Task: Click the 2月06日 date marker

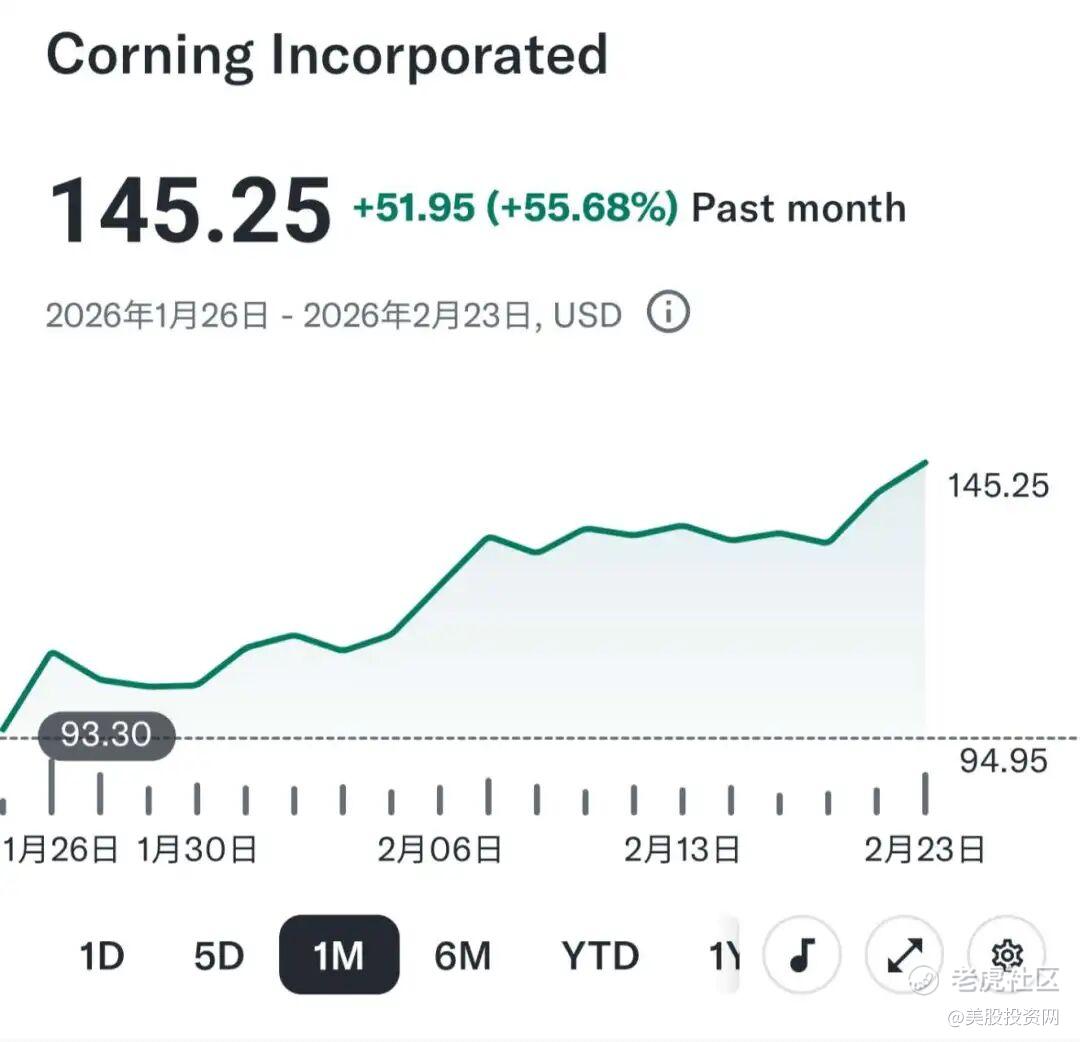Action: pos(439,850)
